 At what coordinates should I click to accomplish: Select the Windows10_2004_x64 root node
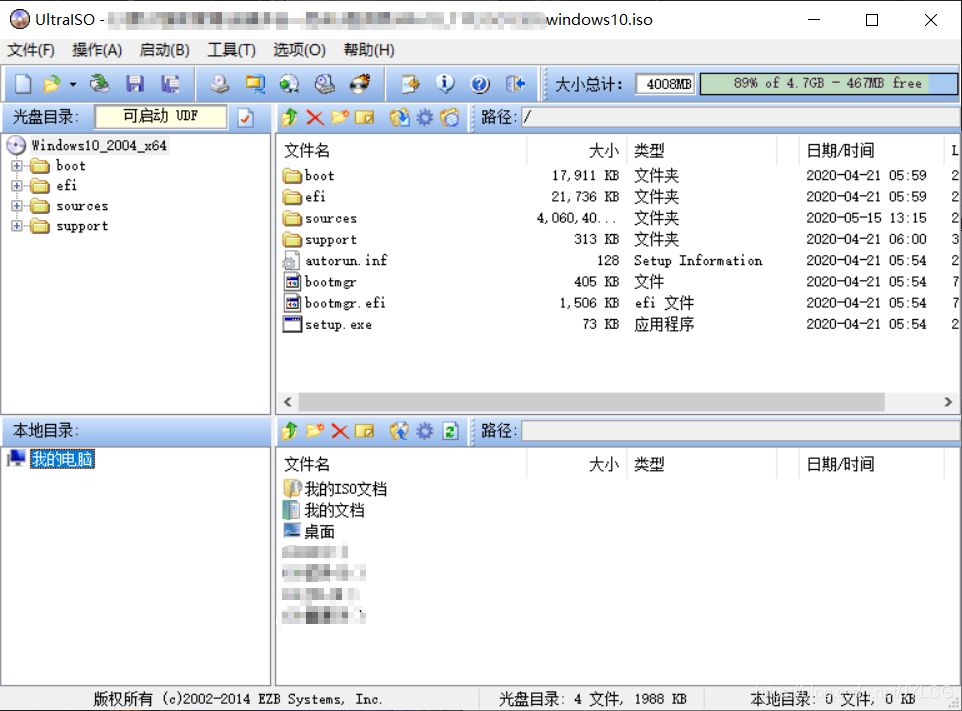(98, 145)
